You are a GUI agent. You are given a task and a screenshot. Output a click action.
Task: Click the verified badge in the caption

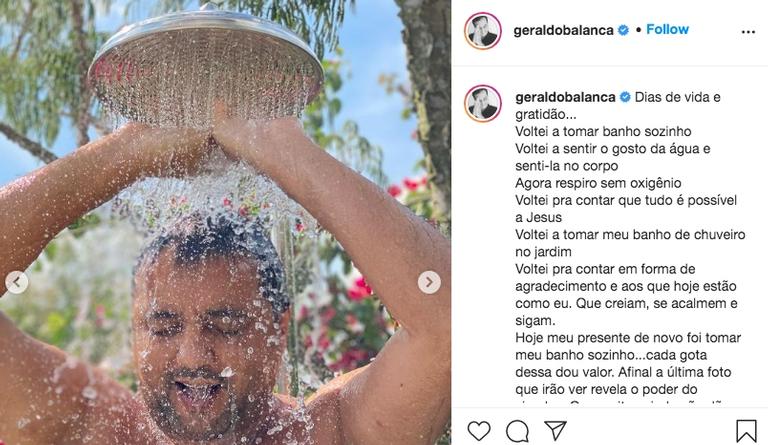tap(625, 97)
